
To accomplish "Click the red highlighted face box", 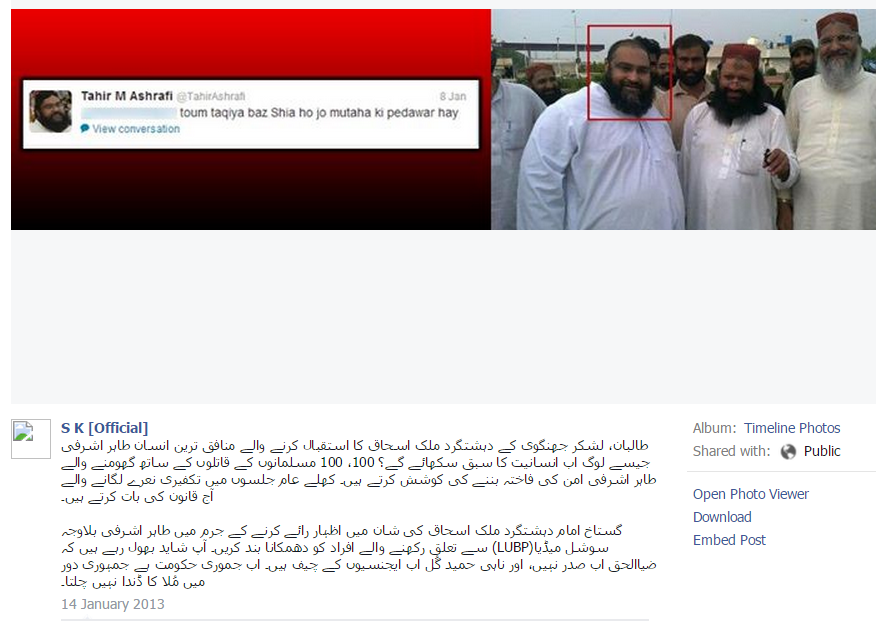I will pos(629,72).
